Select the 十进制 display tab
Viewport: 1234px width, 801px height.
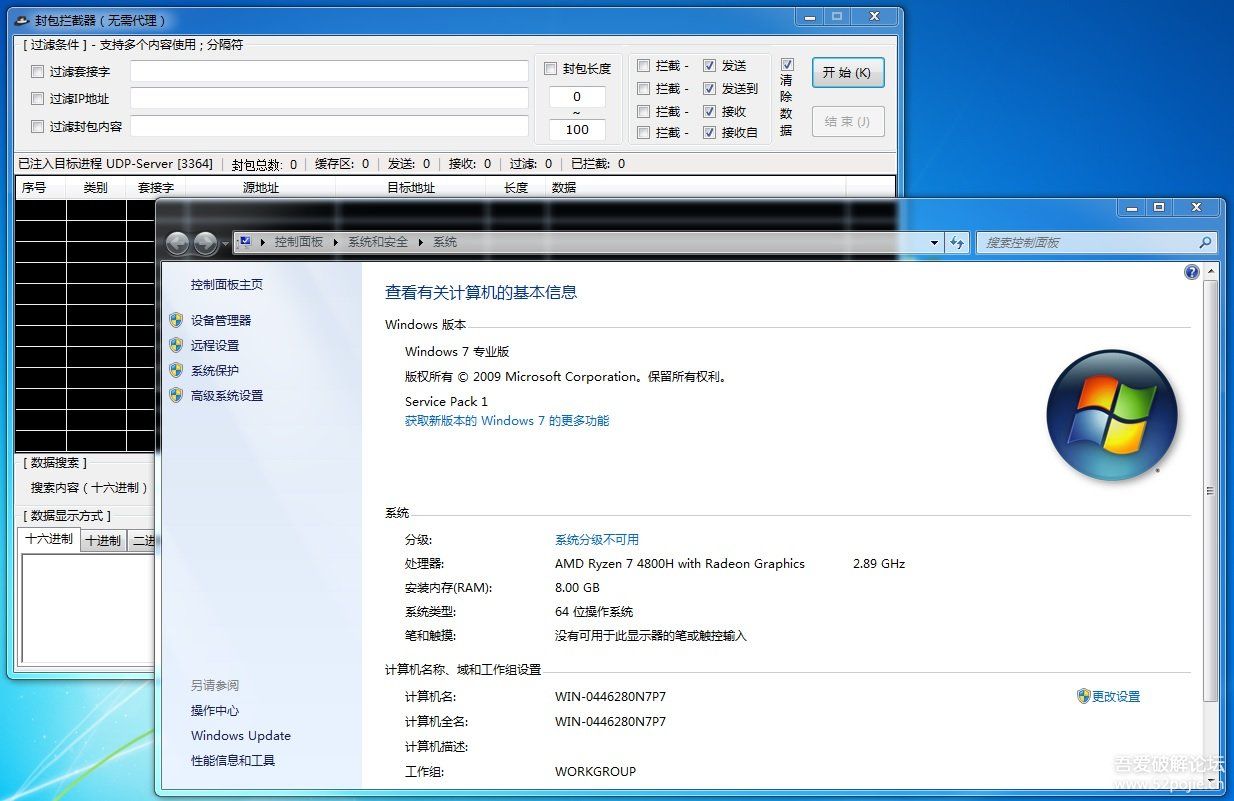coord(103,541)
